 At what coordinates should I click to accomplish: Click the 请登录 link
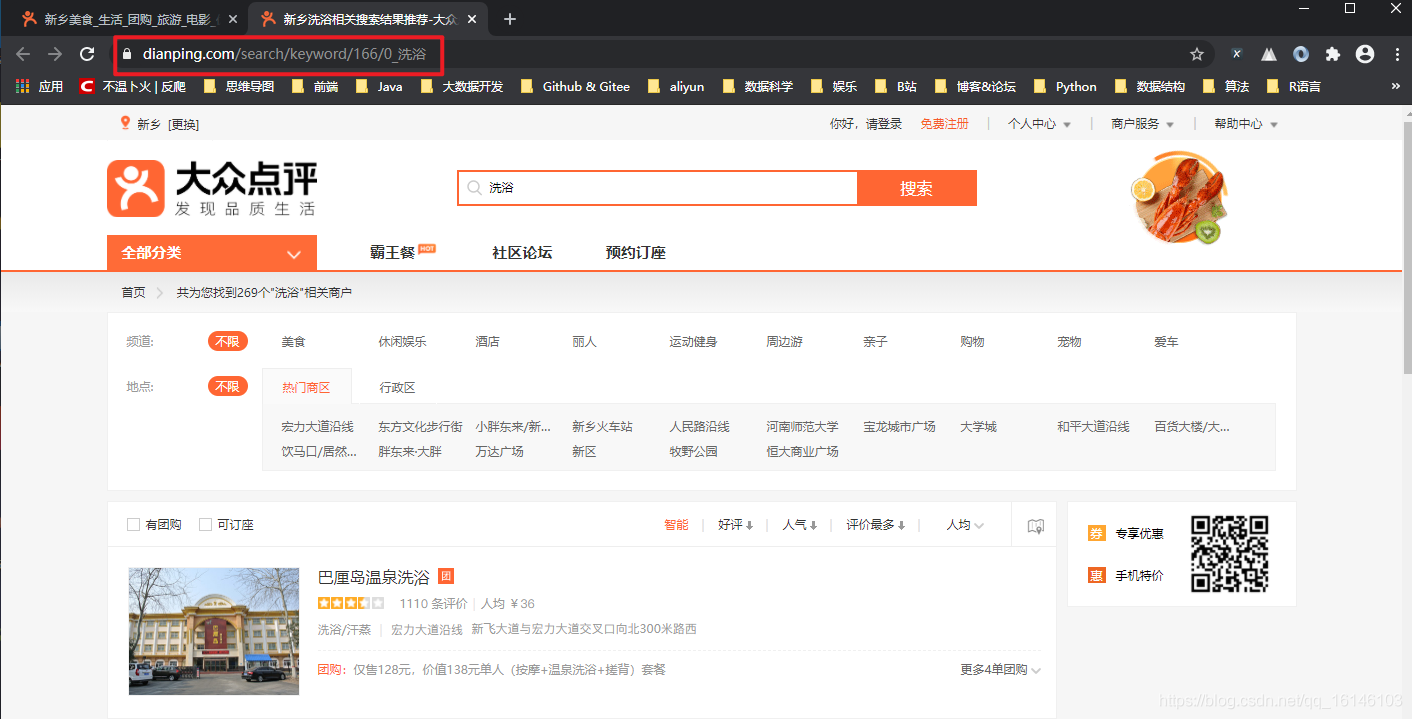click(884, 124)
